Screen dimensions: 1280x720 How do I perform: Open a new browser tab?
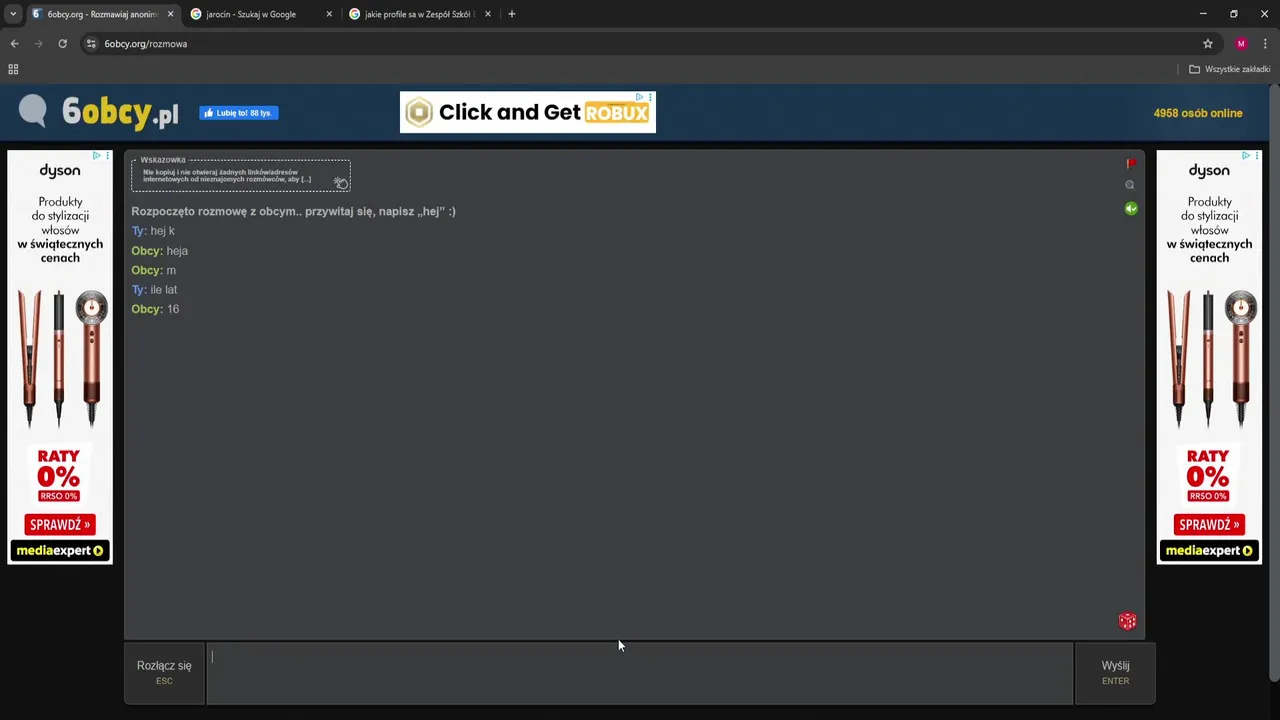[x=512, y=14]
